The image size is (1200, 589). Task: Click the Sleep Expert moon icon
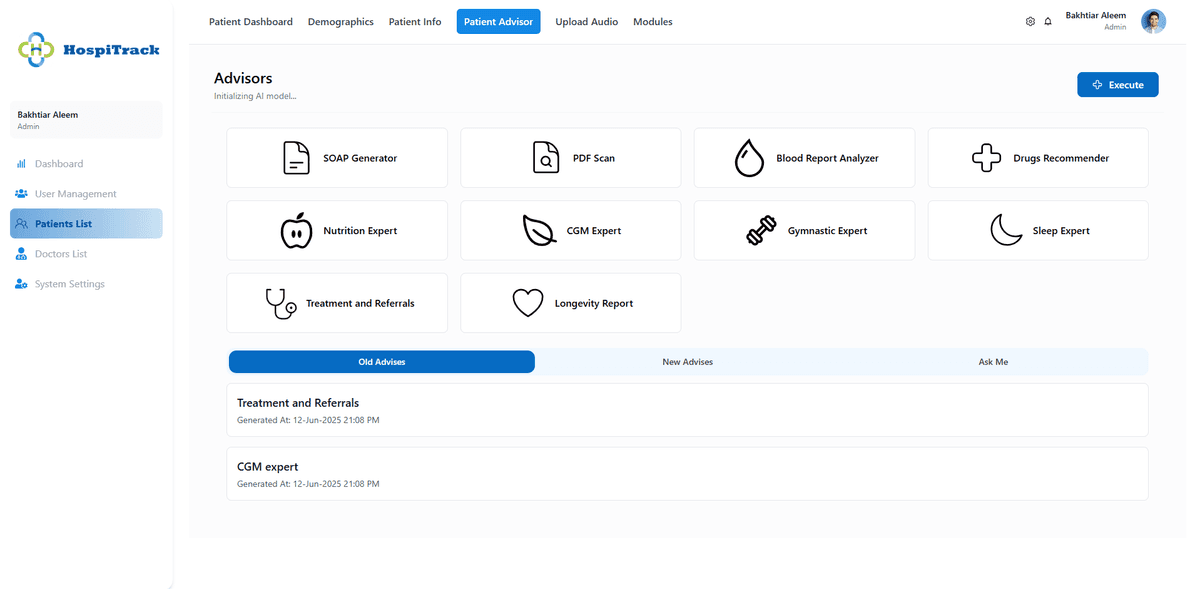point(1006,231)
